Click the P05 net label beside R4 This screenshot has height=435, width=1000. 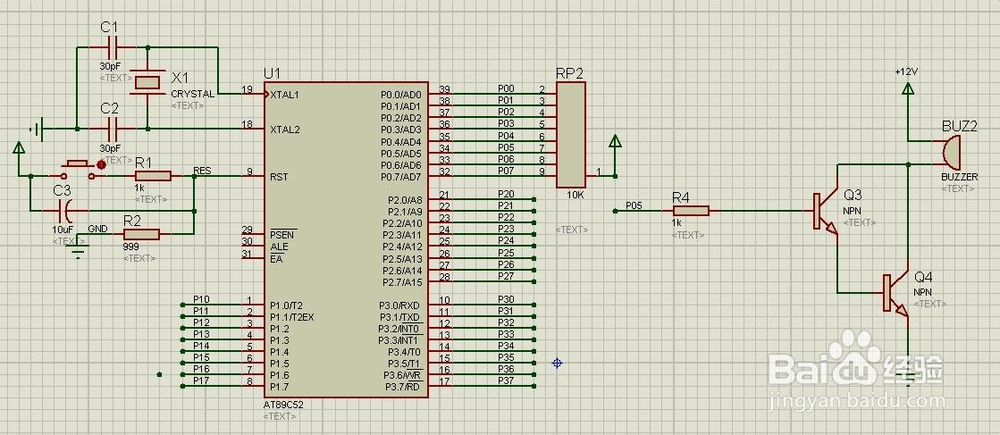point(633,205)
